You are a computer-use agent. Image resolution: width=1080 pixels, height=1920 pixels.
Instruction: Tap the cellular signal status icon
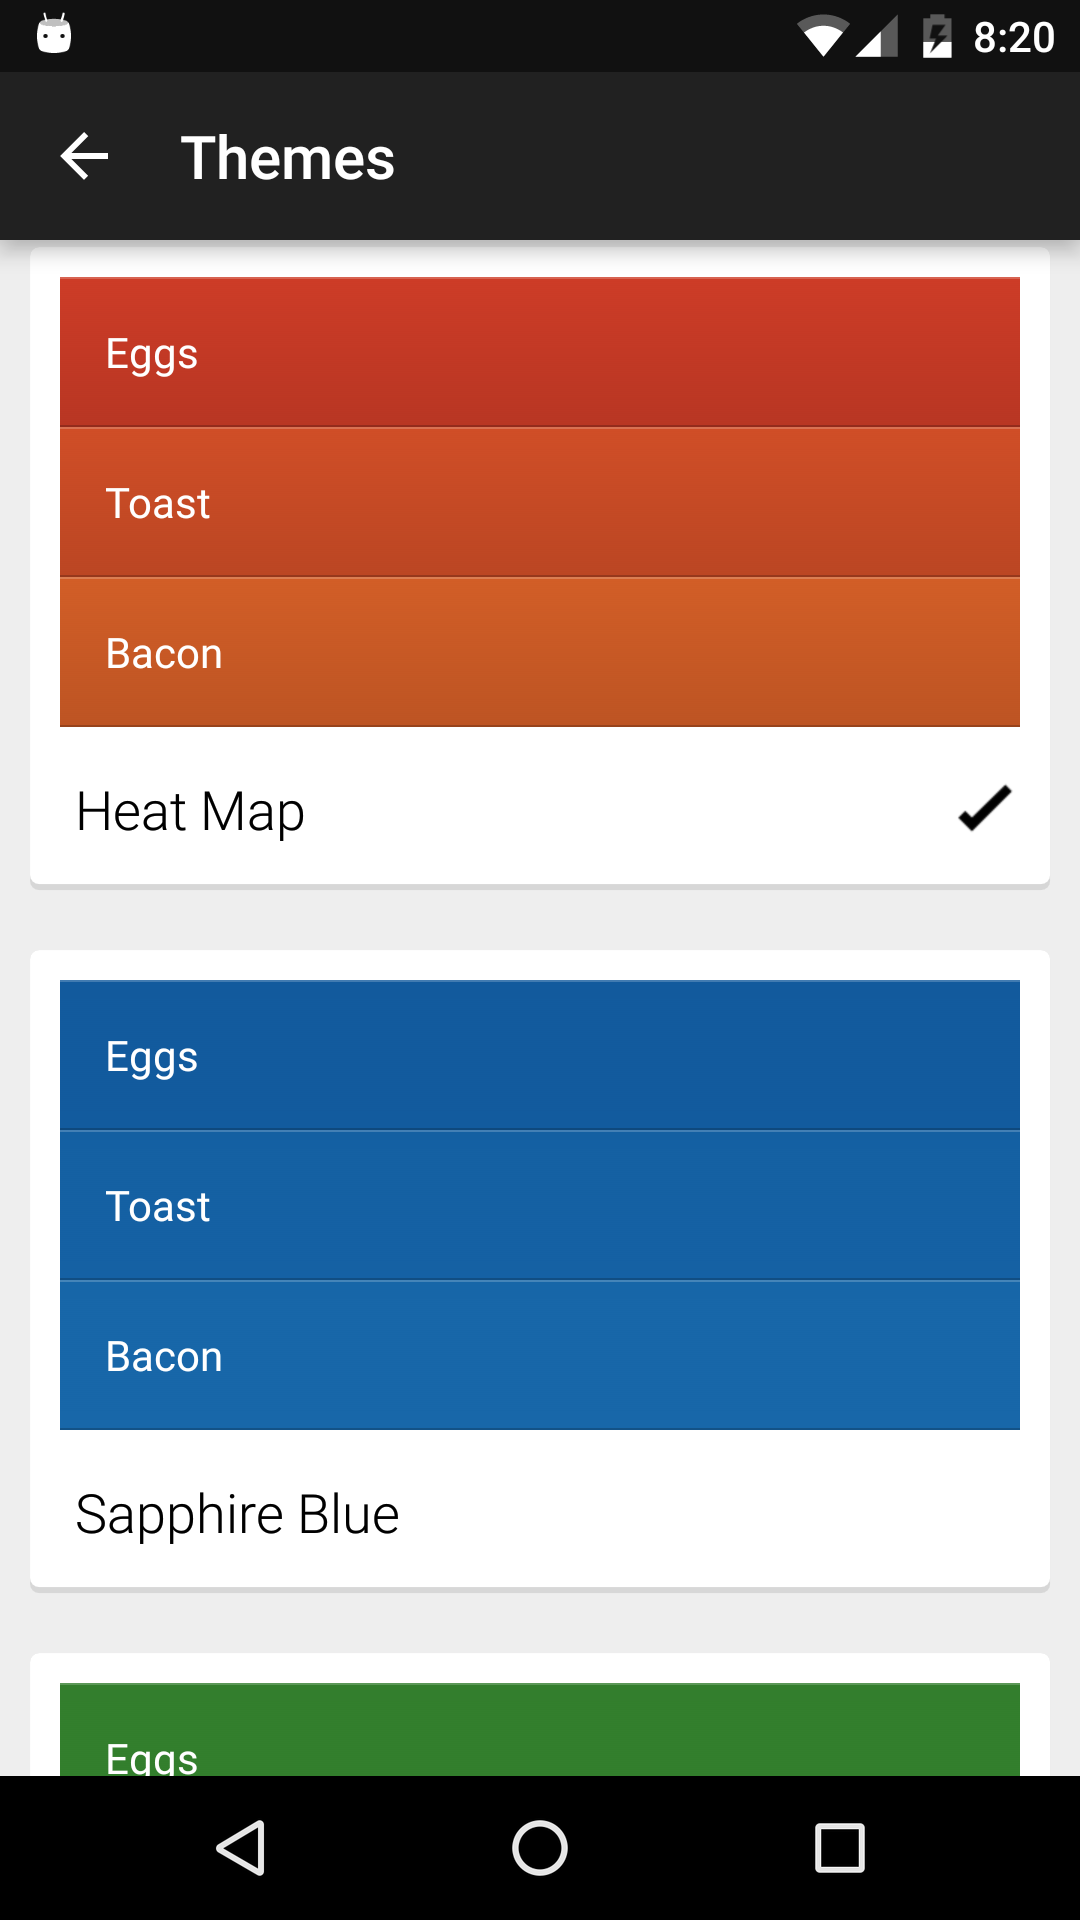877,37
